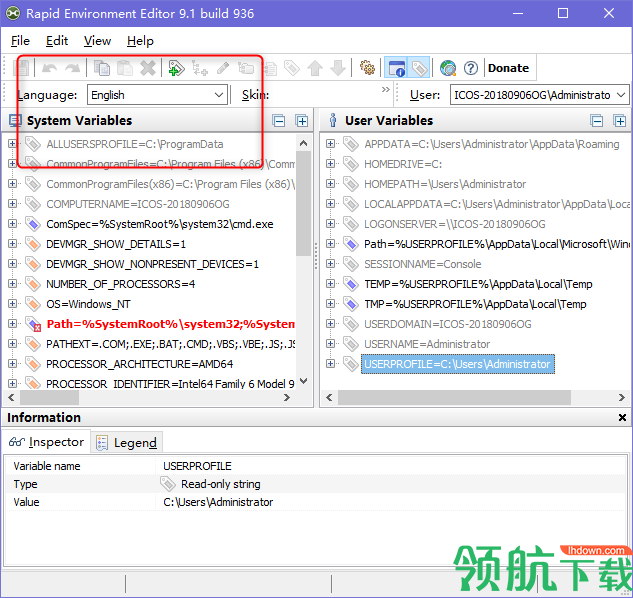Screen dimensions: 633x598
Task: Click the Undo arrow icon
Action: click(x=50, y=68)
